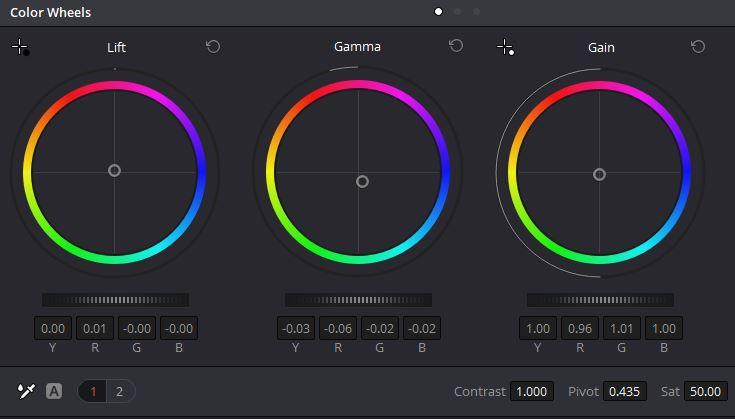Click the Gamma B value field
The image size is (735, 419).
422,329
